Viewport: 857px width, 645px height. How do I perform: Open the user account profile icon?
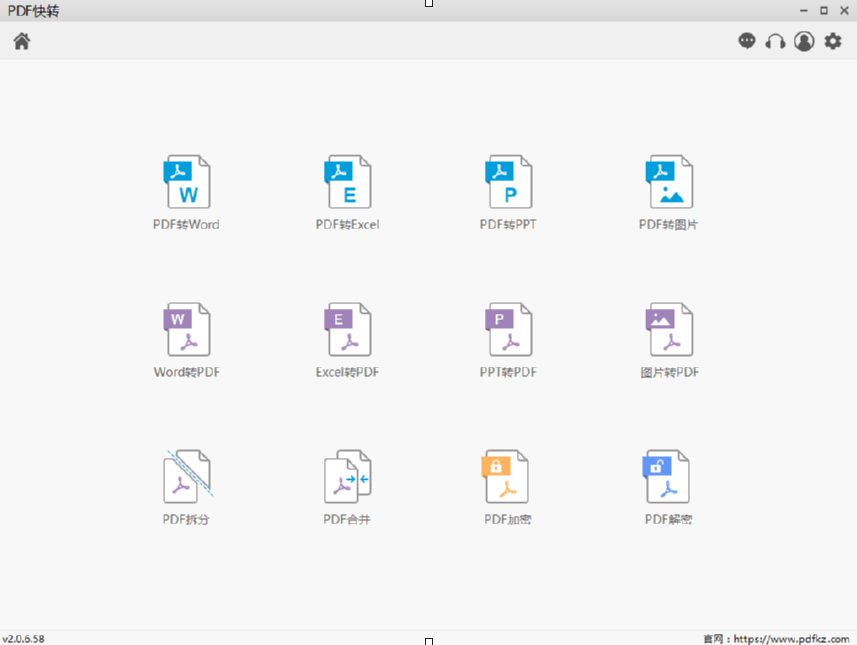pos(804,41)
